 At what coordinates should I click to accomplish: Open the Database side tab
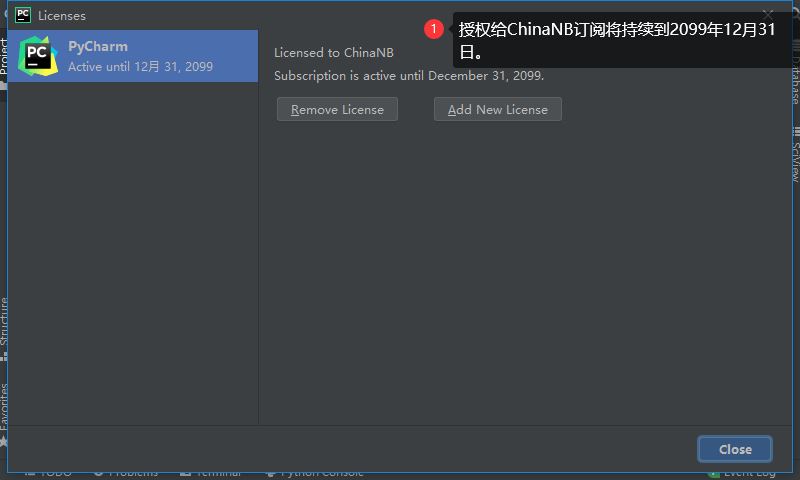point(795,74)
